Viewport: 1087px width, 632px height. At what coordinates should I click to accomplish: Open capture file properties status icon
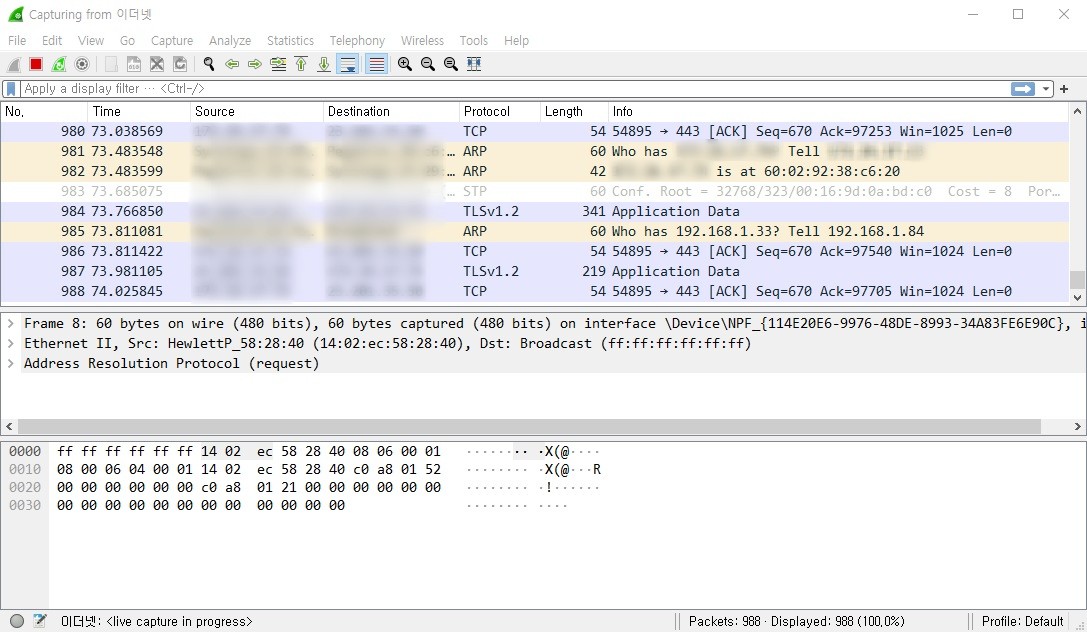(x=40, y=621)
